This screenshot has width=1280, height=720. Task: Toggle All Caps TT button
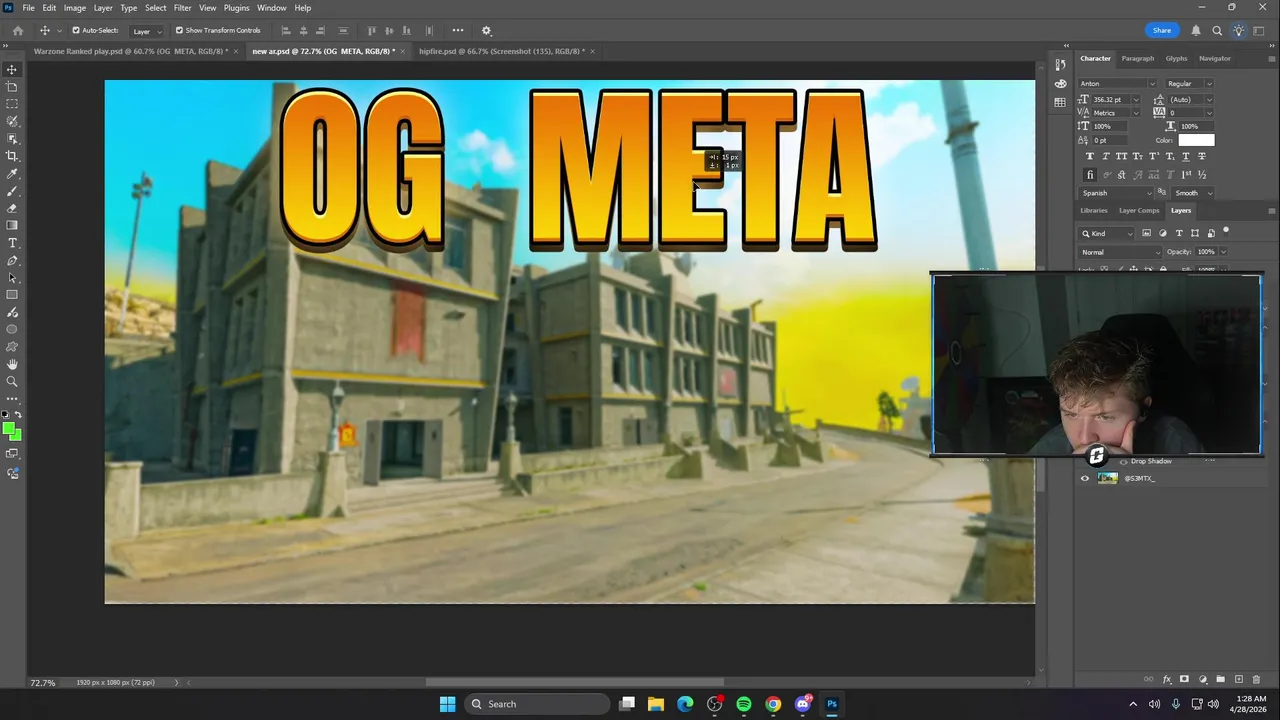point(1121,156)
